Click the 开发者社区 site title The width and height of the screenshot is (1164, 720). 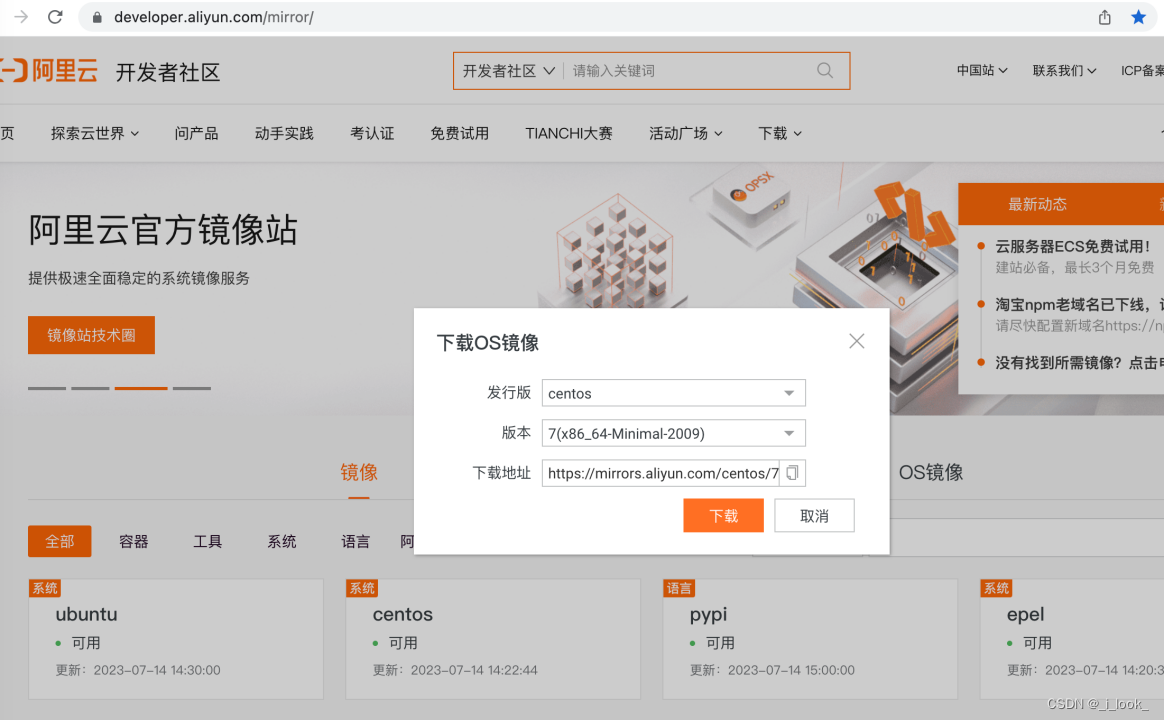(x=168, y=72)
